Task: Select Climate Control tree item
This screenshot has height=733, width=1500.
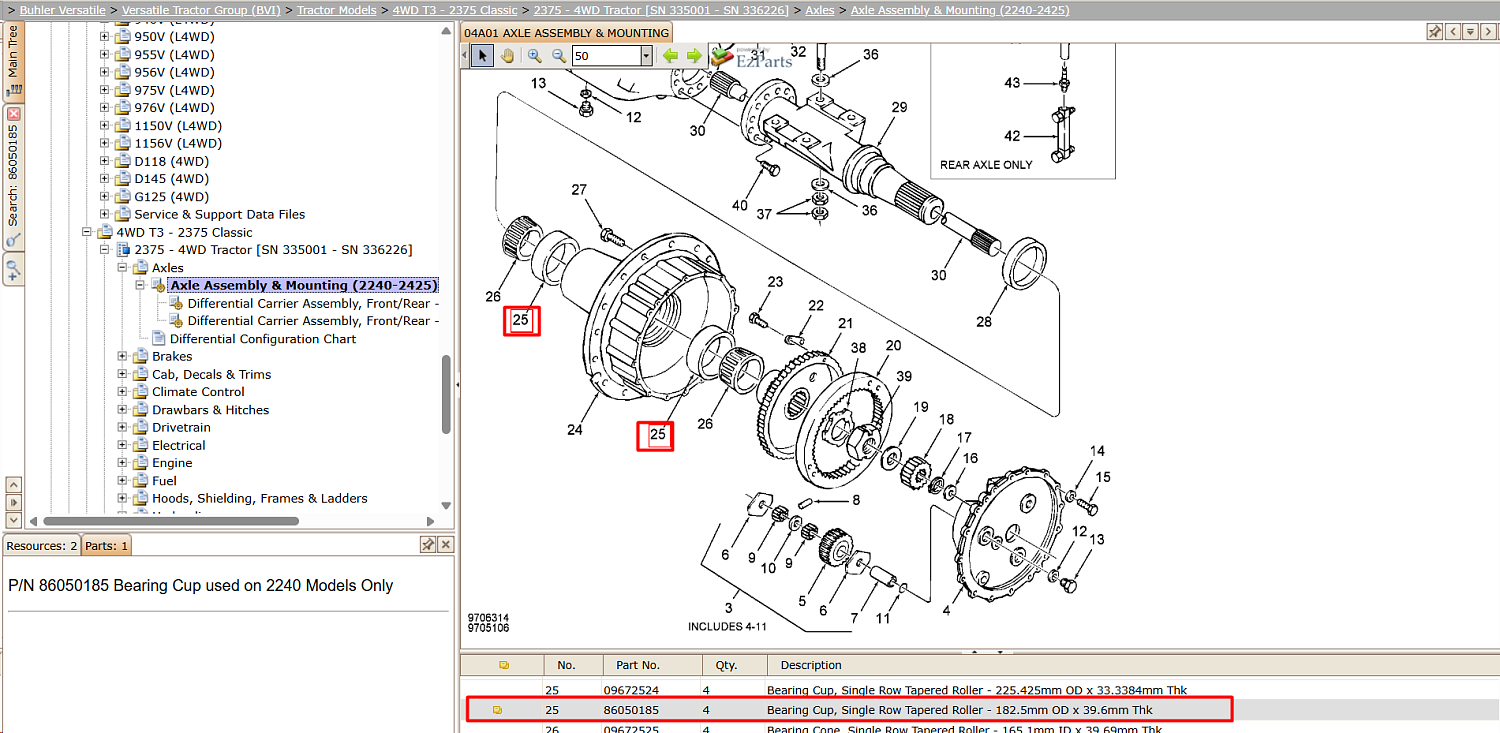Action: [x=198, y=392]
